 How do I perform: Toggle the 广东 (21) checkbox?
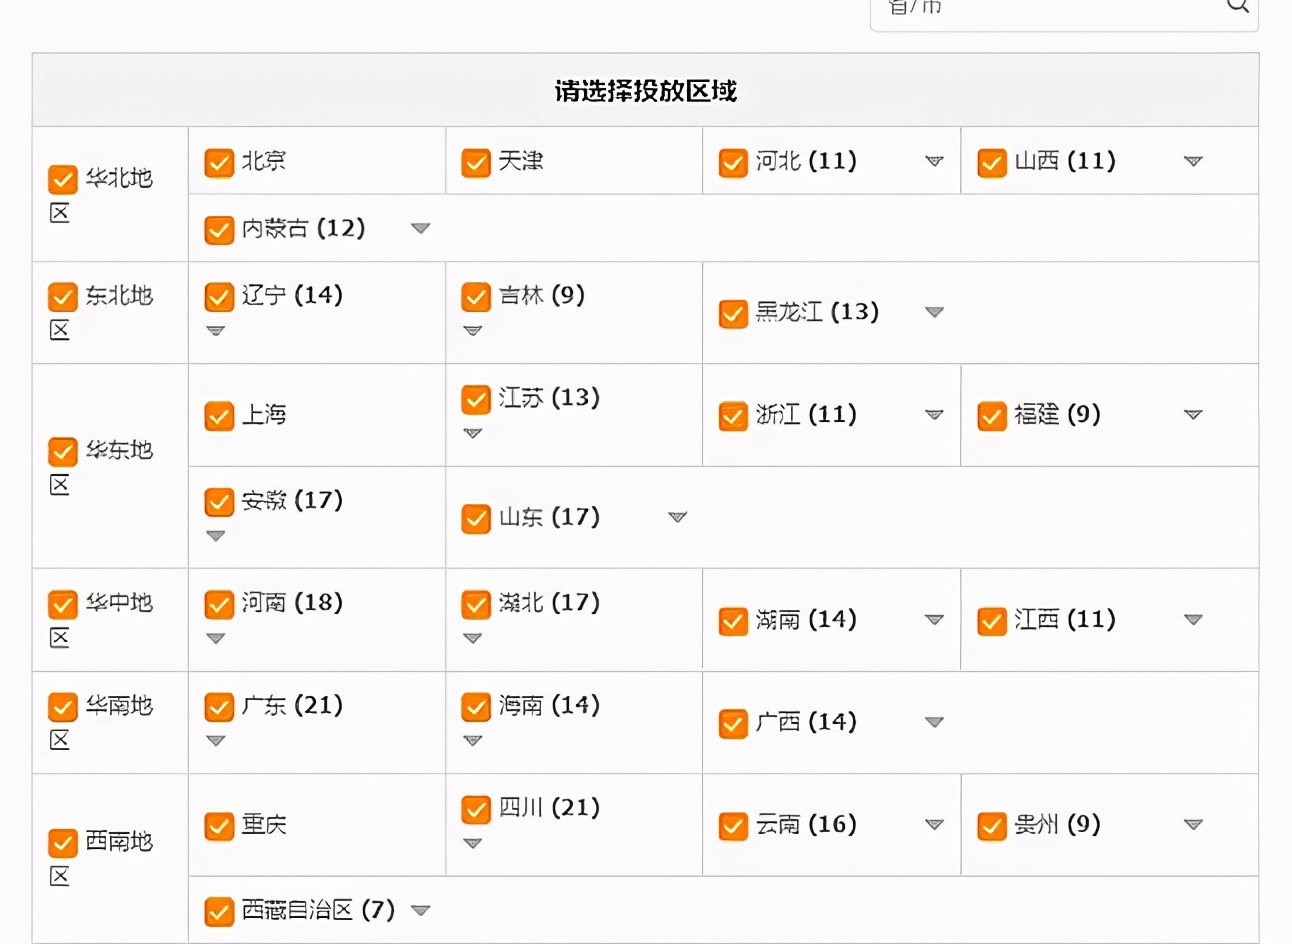click(219, 707)
